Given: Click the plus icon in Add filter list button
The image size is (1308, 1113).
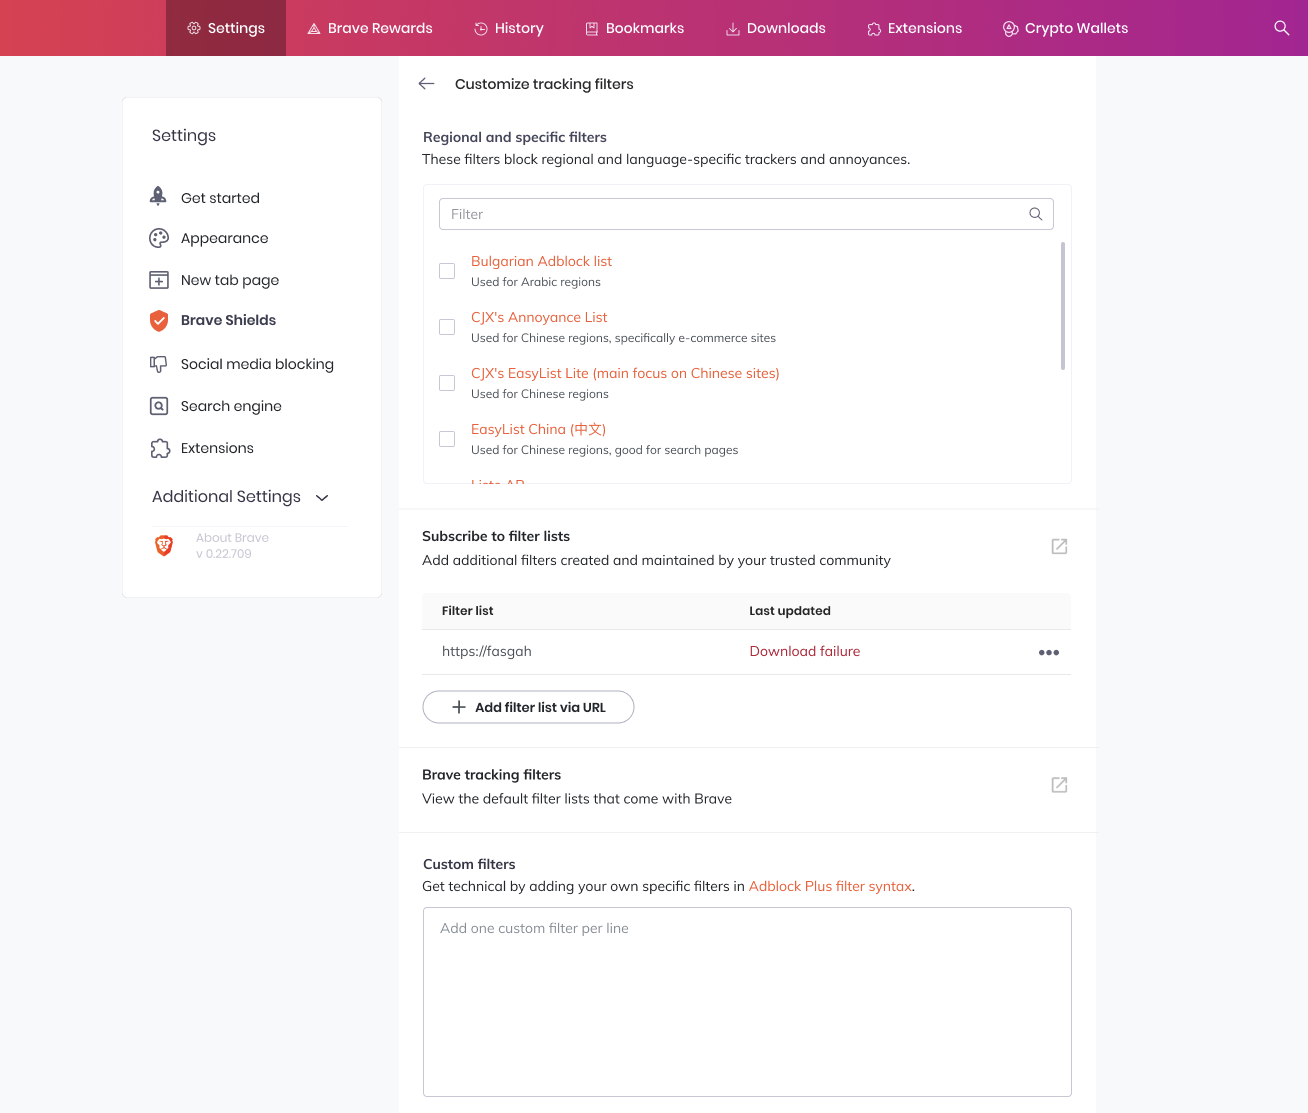Looking at the screenshot, I should [x=459, y=707].
